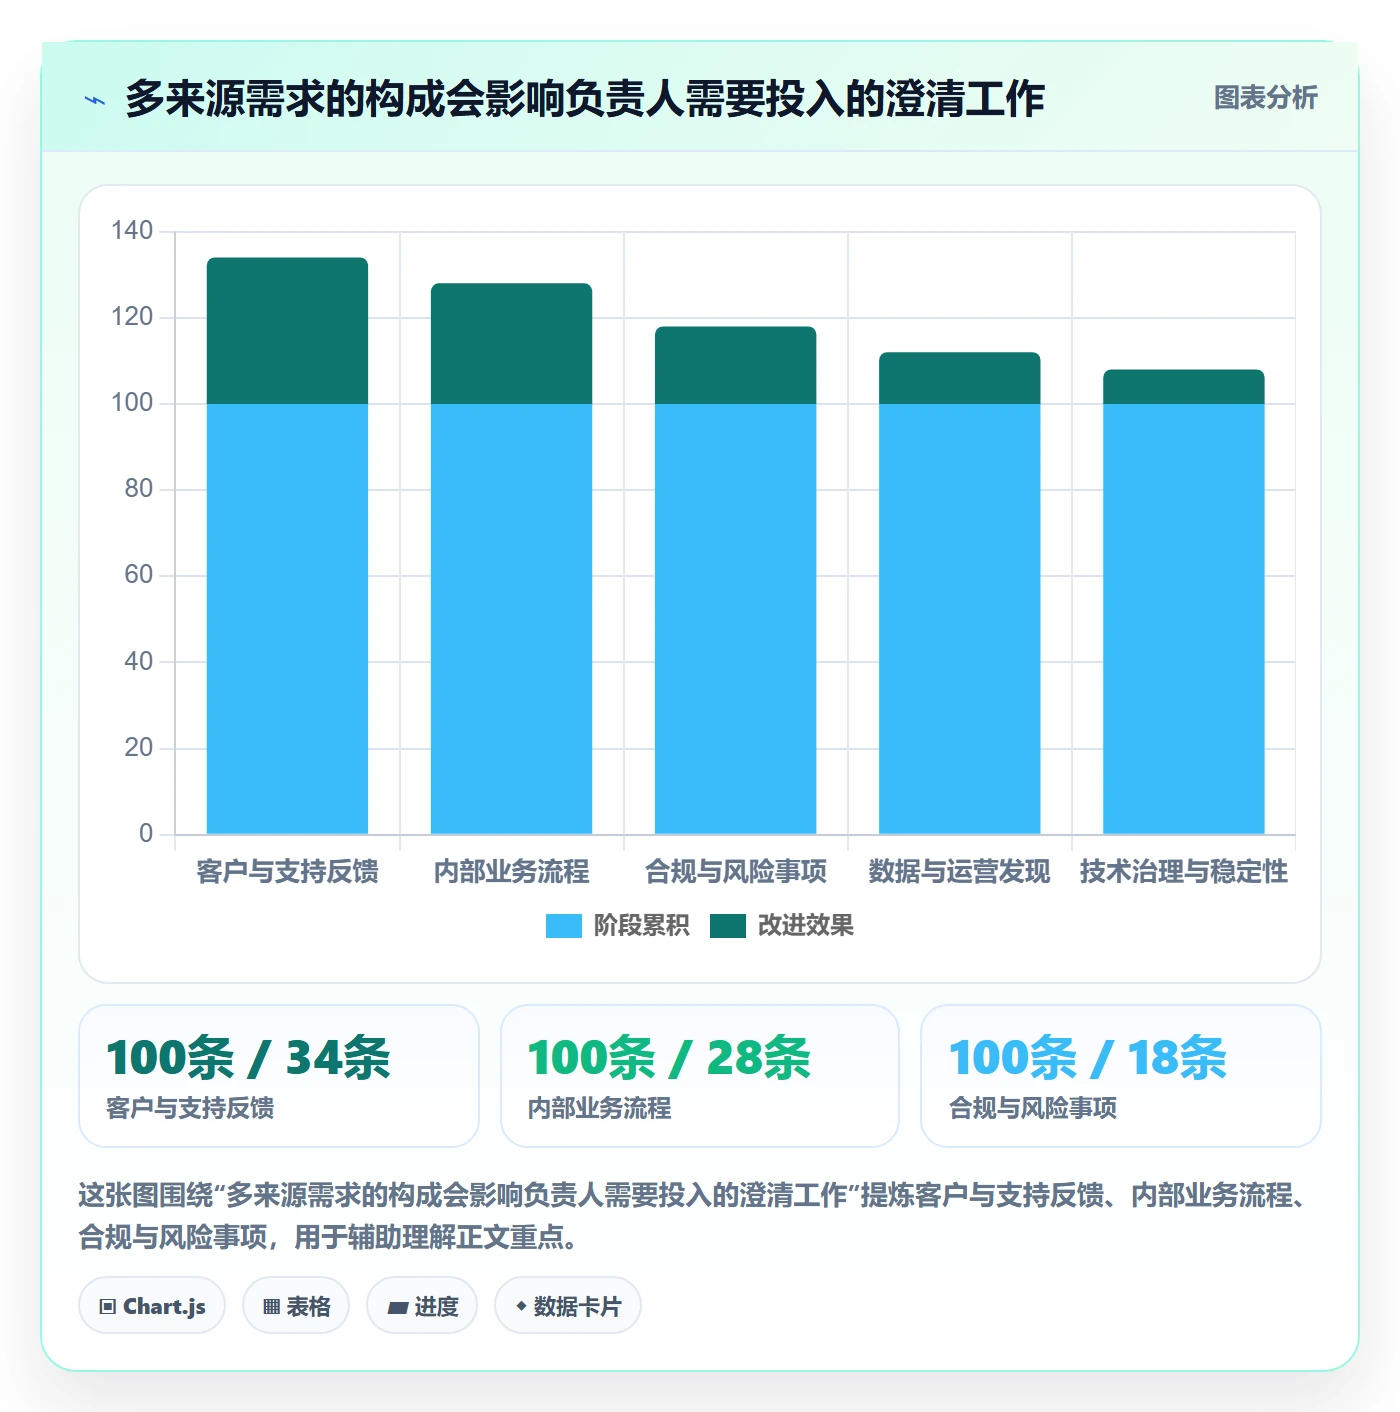Click the description paragraph starting with 这张图围绕
The image size is (1400, 1412).
coord(693,1216)
